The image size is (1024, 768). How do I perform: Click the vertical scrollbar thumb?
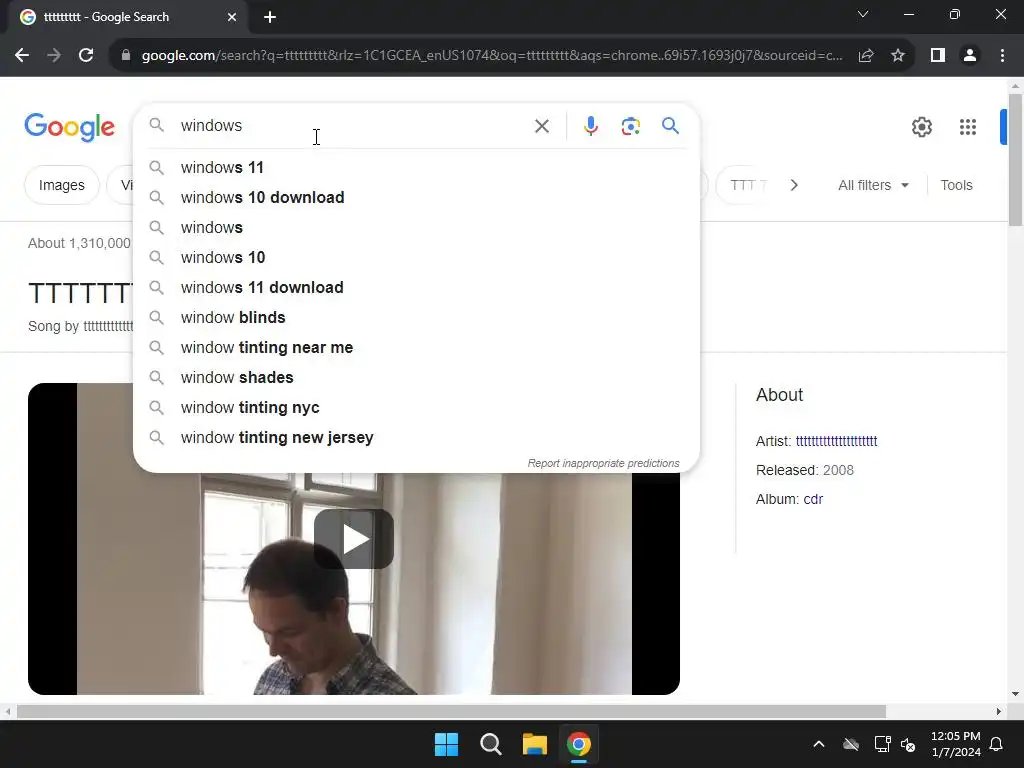(1015, 160)
